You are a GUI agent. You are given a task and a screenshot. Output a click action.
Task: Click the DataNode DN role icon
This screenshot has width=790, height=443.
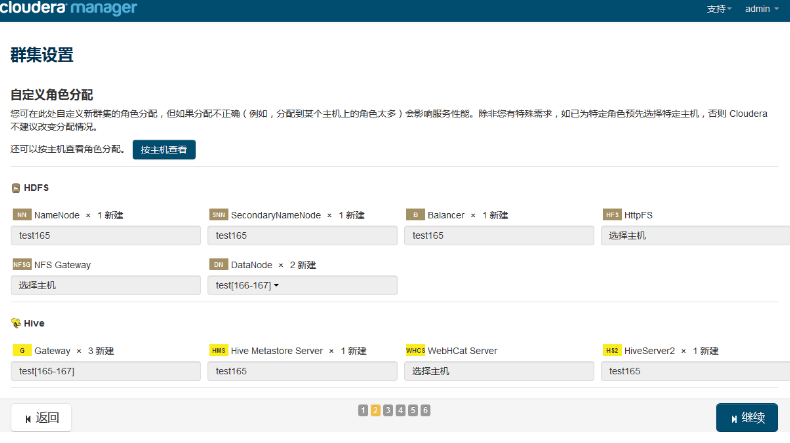[218, 265]
